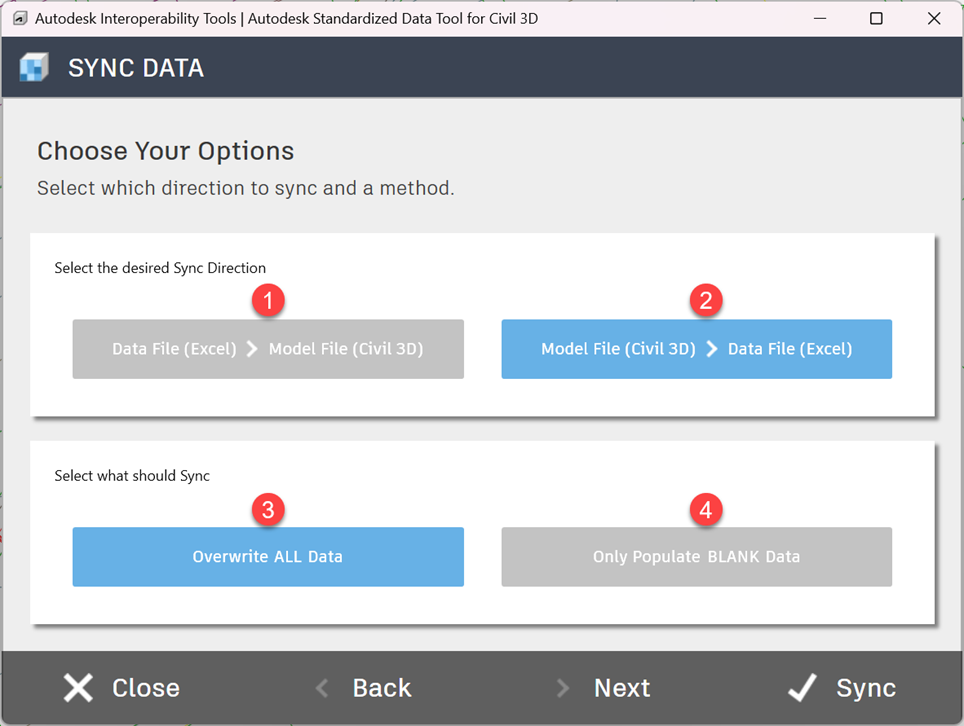
Task: Click the red number 1 badge
Action: (268, 301)
